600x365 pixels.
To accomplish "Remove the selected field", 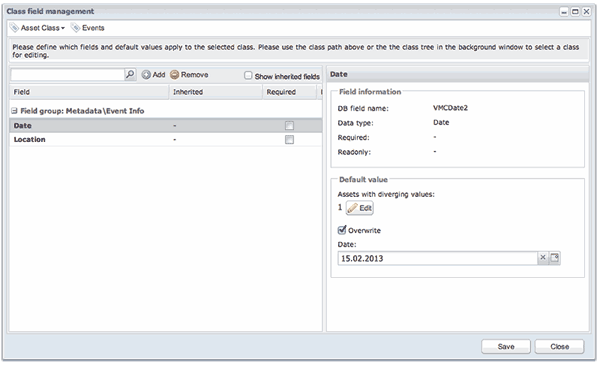I will tap(189, 75).
